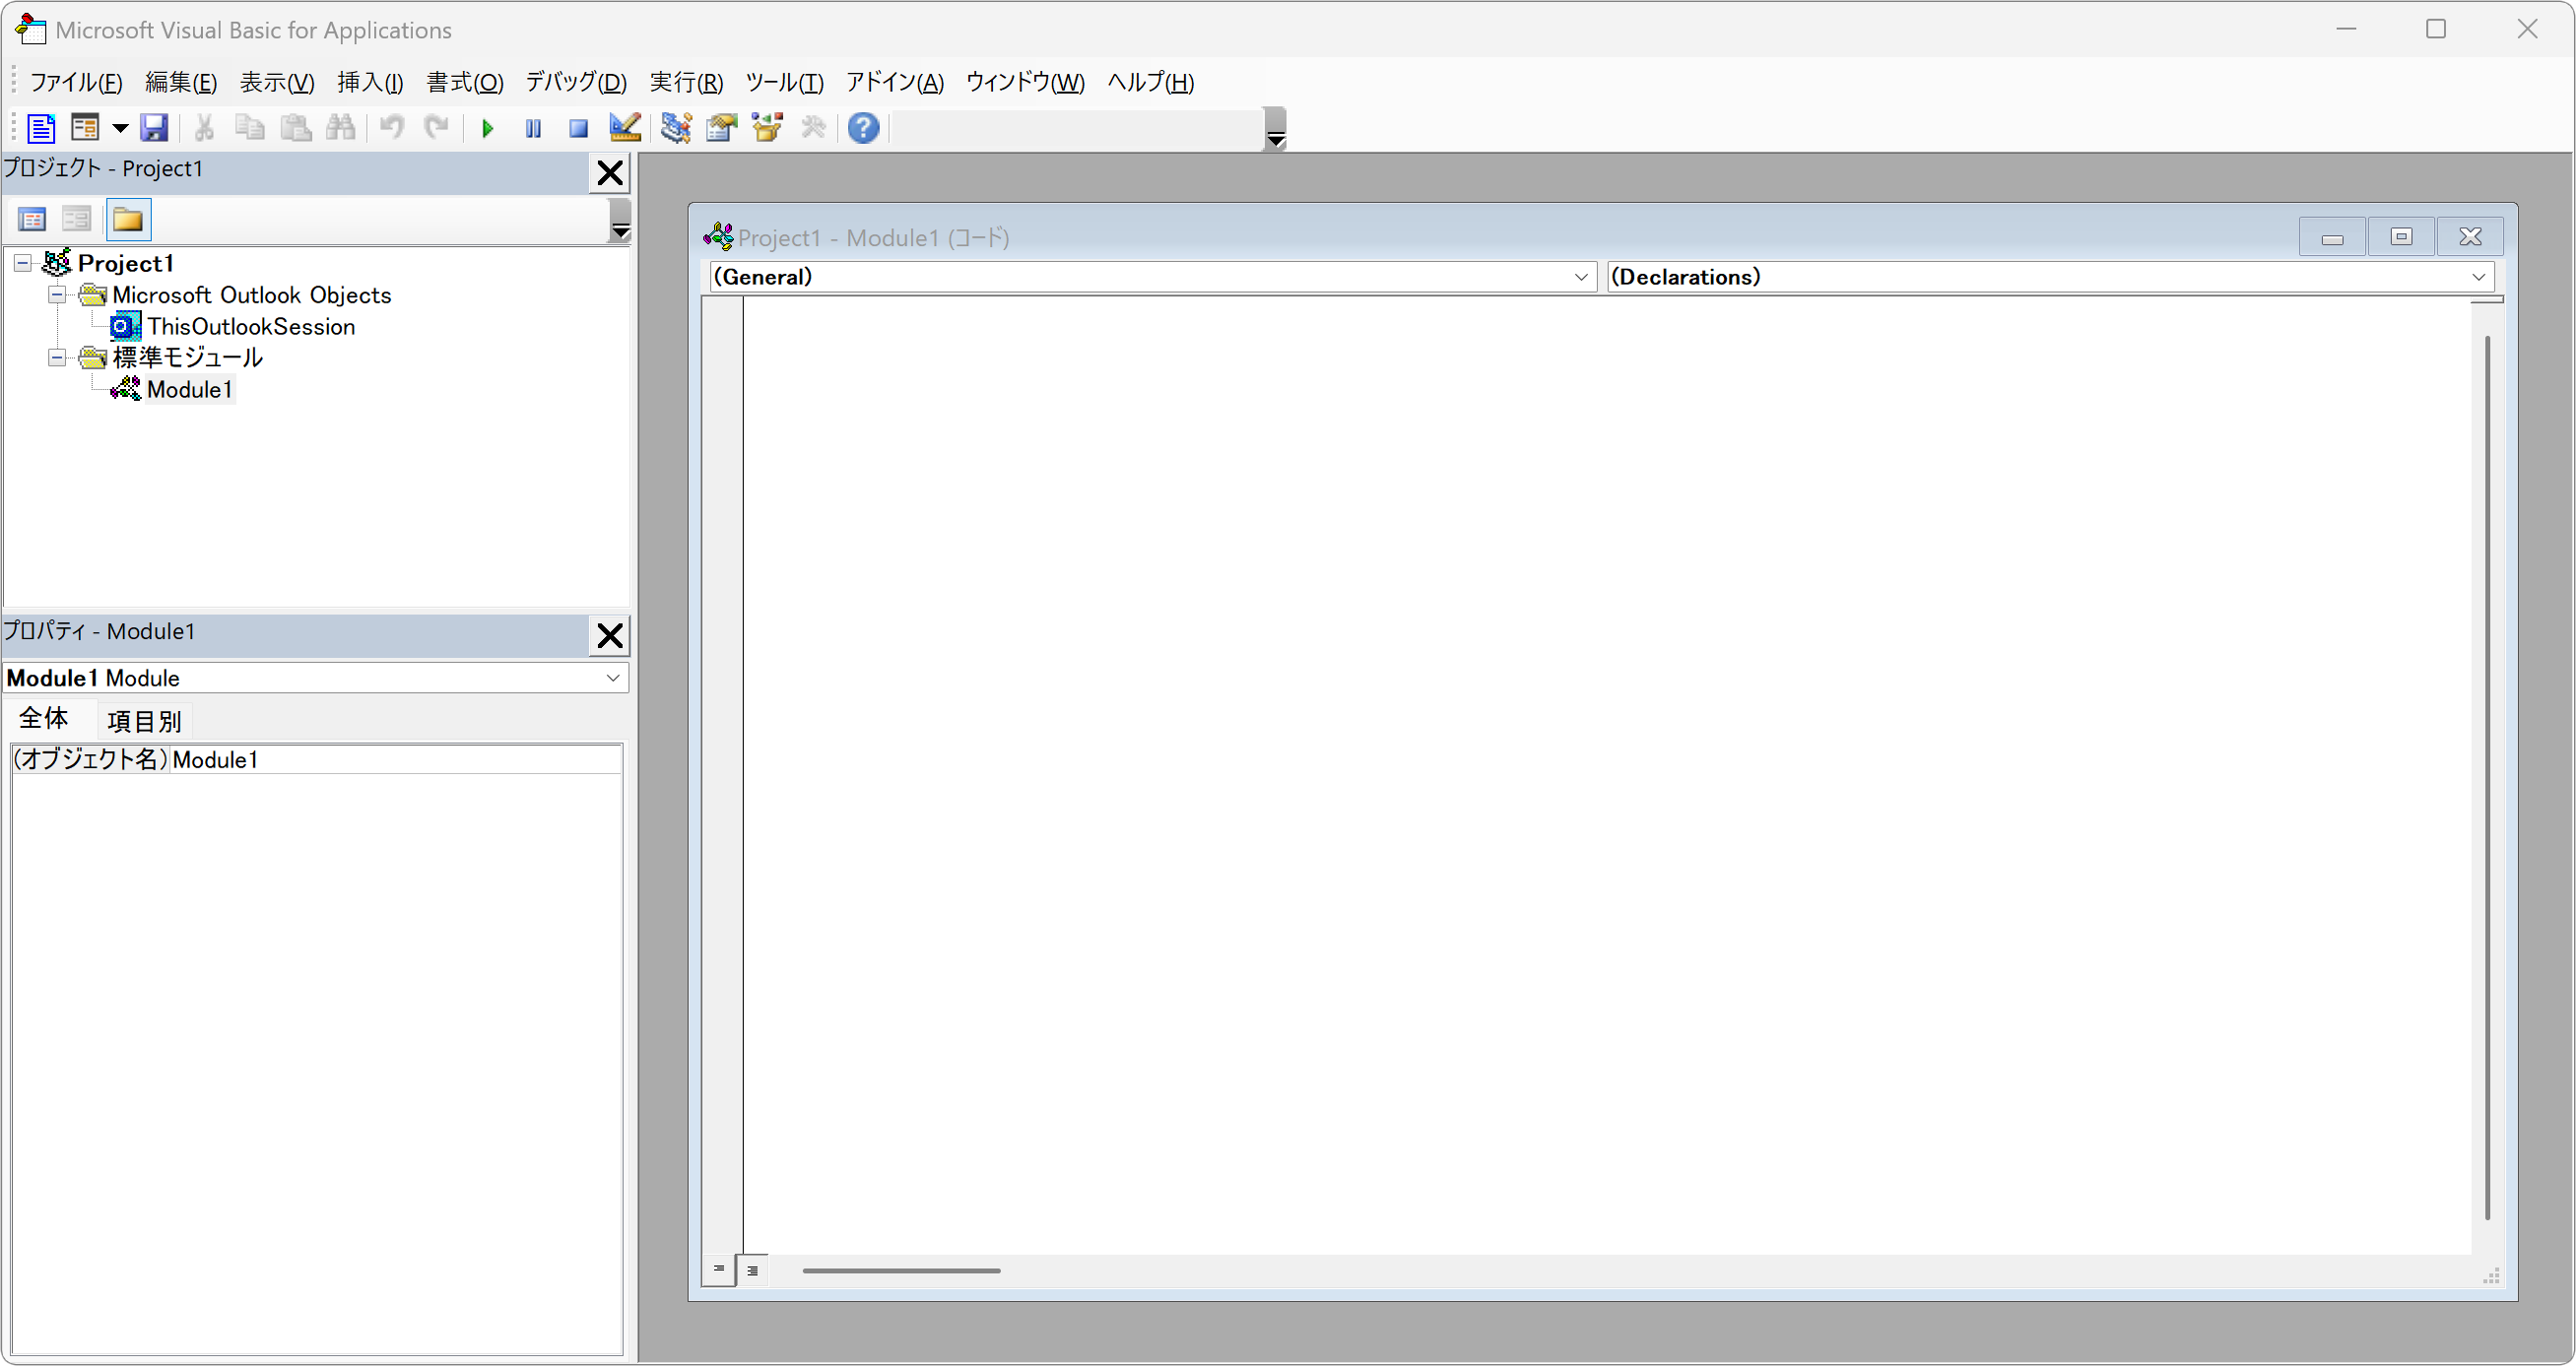Open the (General) object dropdown
2576x1366 pixels.
click(x=1580, y=277)
